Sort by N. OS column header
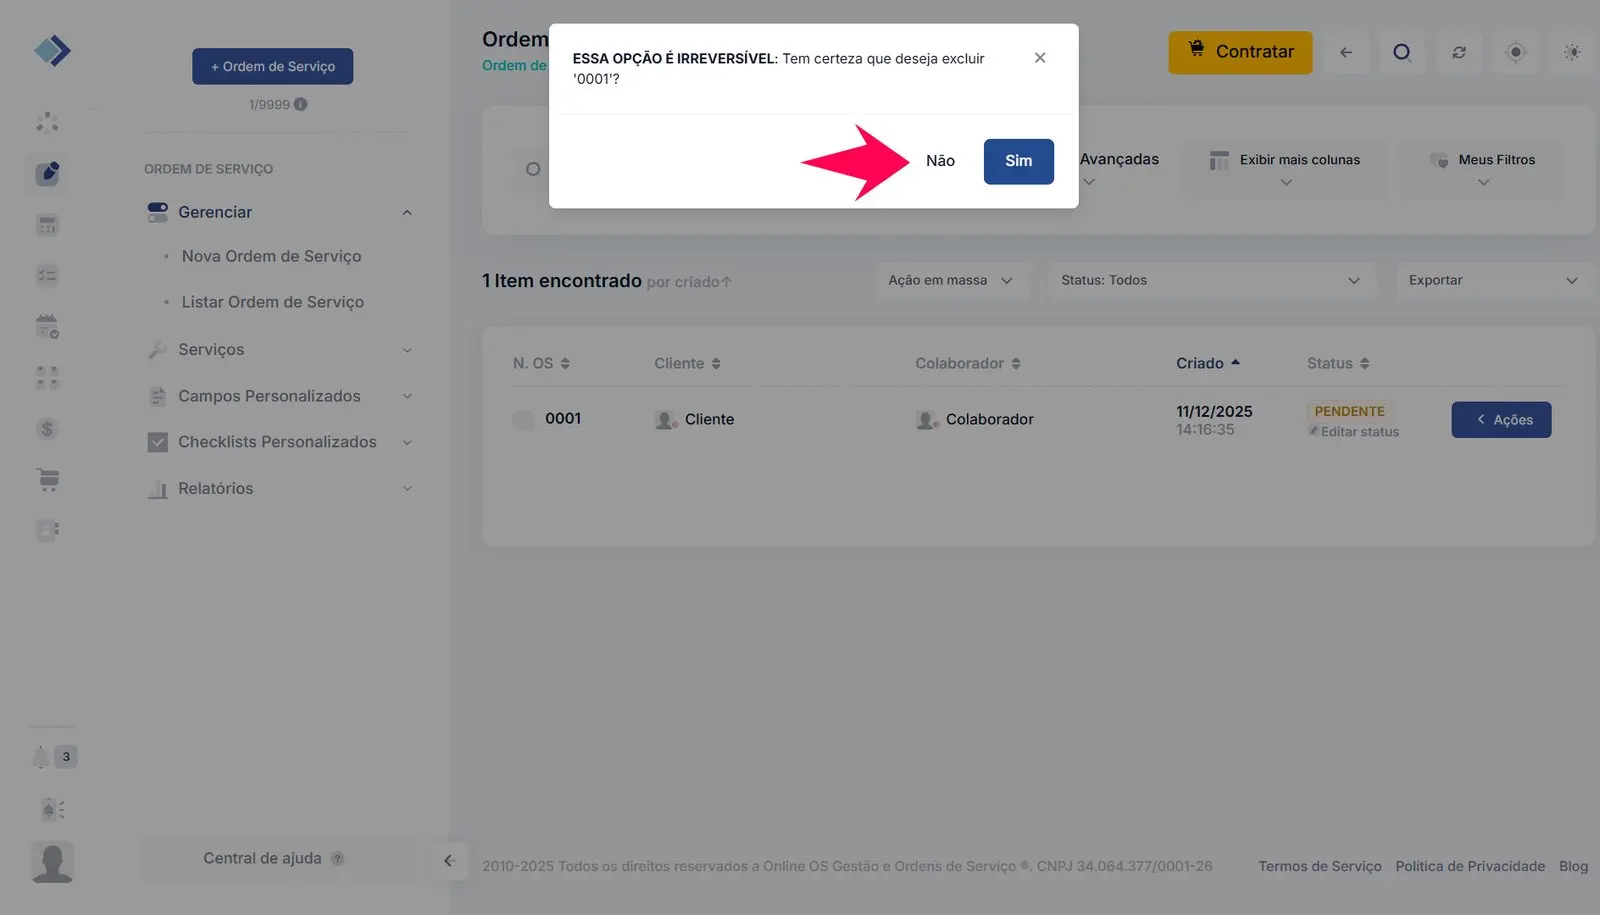The height and width of the screenshot is (915, 1600). (x=541, y=363)
